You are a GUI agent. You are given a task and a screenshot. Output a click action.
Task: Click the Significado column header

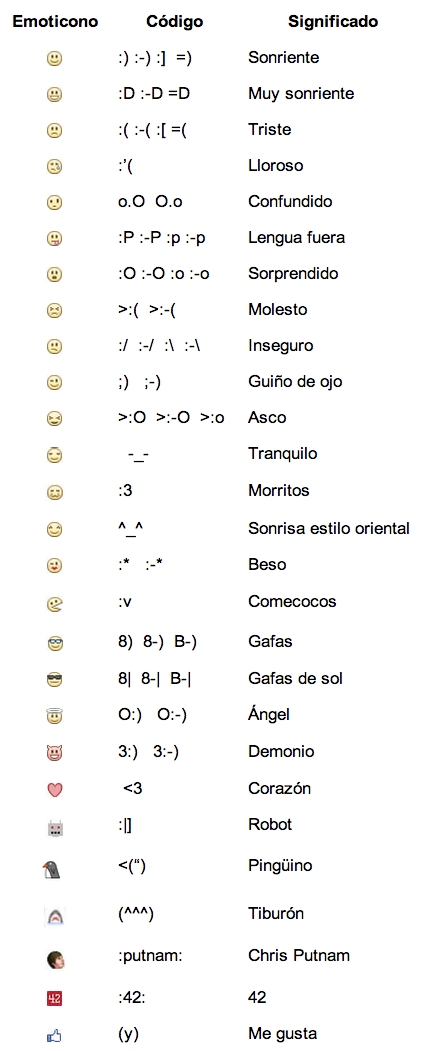tap(333, 21)
